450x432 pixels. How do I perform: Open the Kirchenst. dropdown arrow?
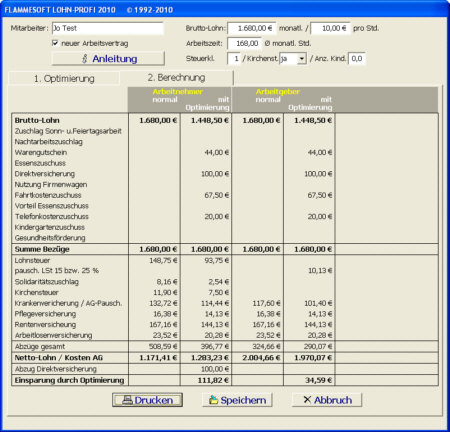coord(302,59)
